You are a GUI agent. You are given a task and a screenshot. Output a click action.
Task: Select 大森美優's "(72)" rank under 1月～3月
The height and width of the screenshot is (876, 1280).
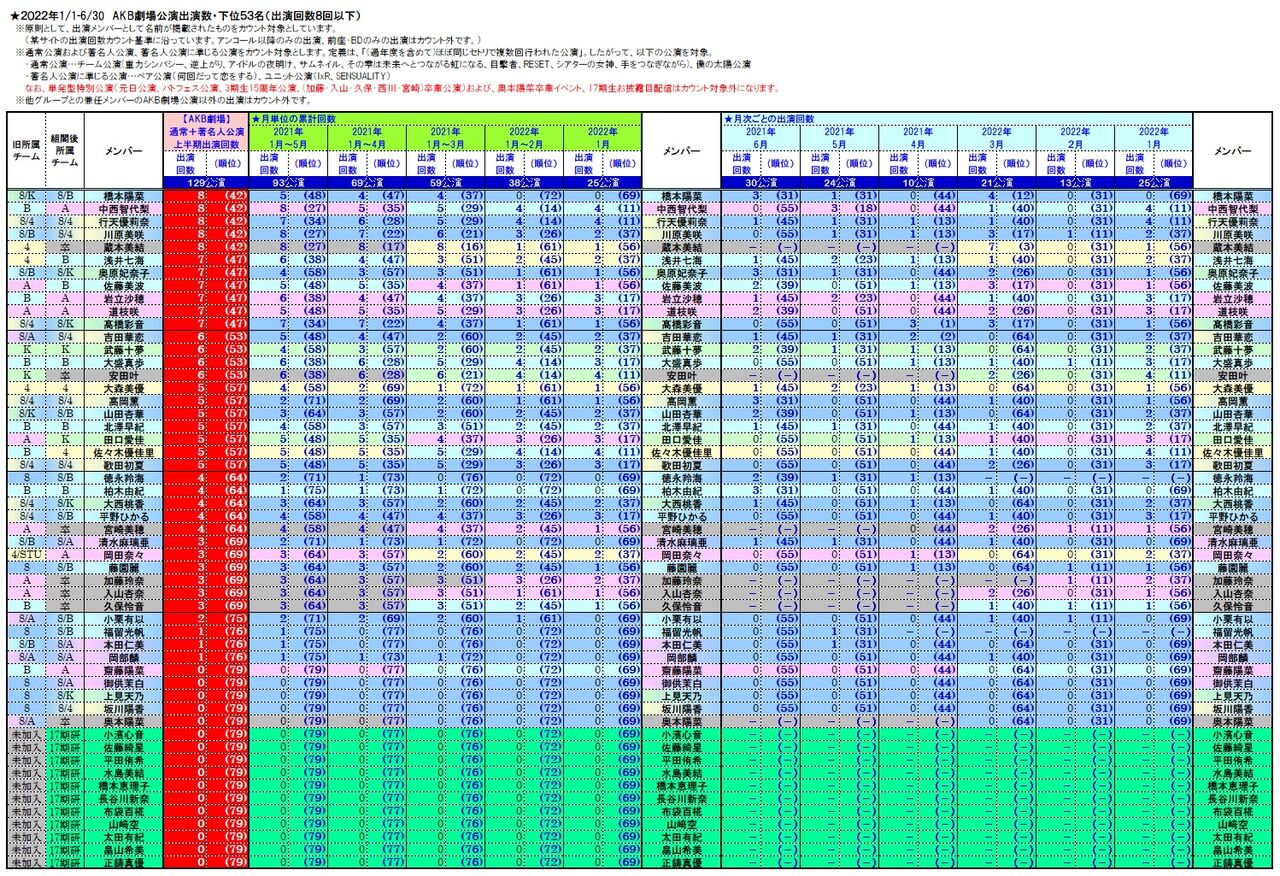click(x=466, y=388)
